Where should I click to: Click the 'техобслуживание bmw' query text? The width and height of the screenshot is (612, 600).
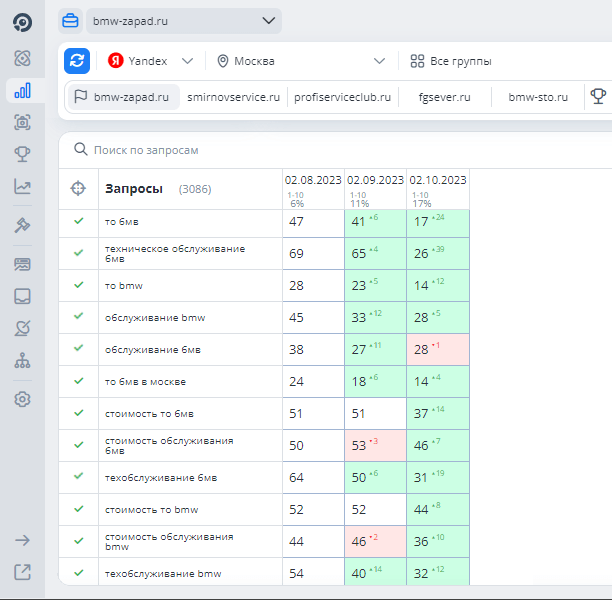tap(163, 573)
